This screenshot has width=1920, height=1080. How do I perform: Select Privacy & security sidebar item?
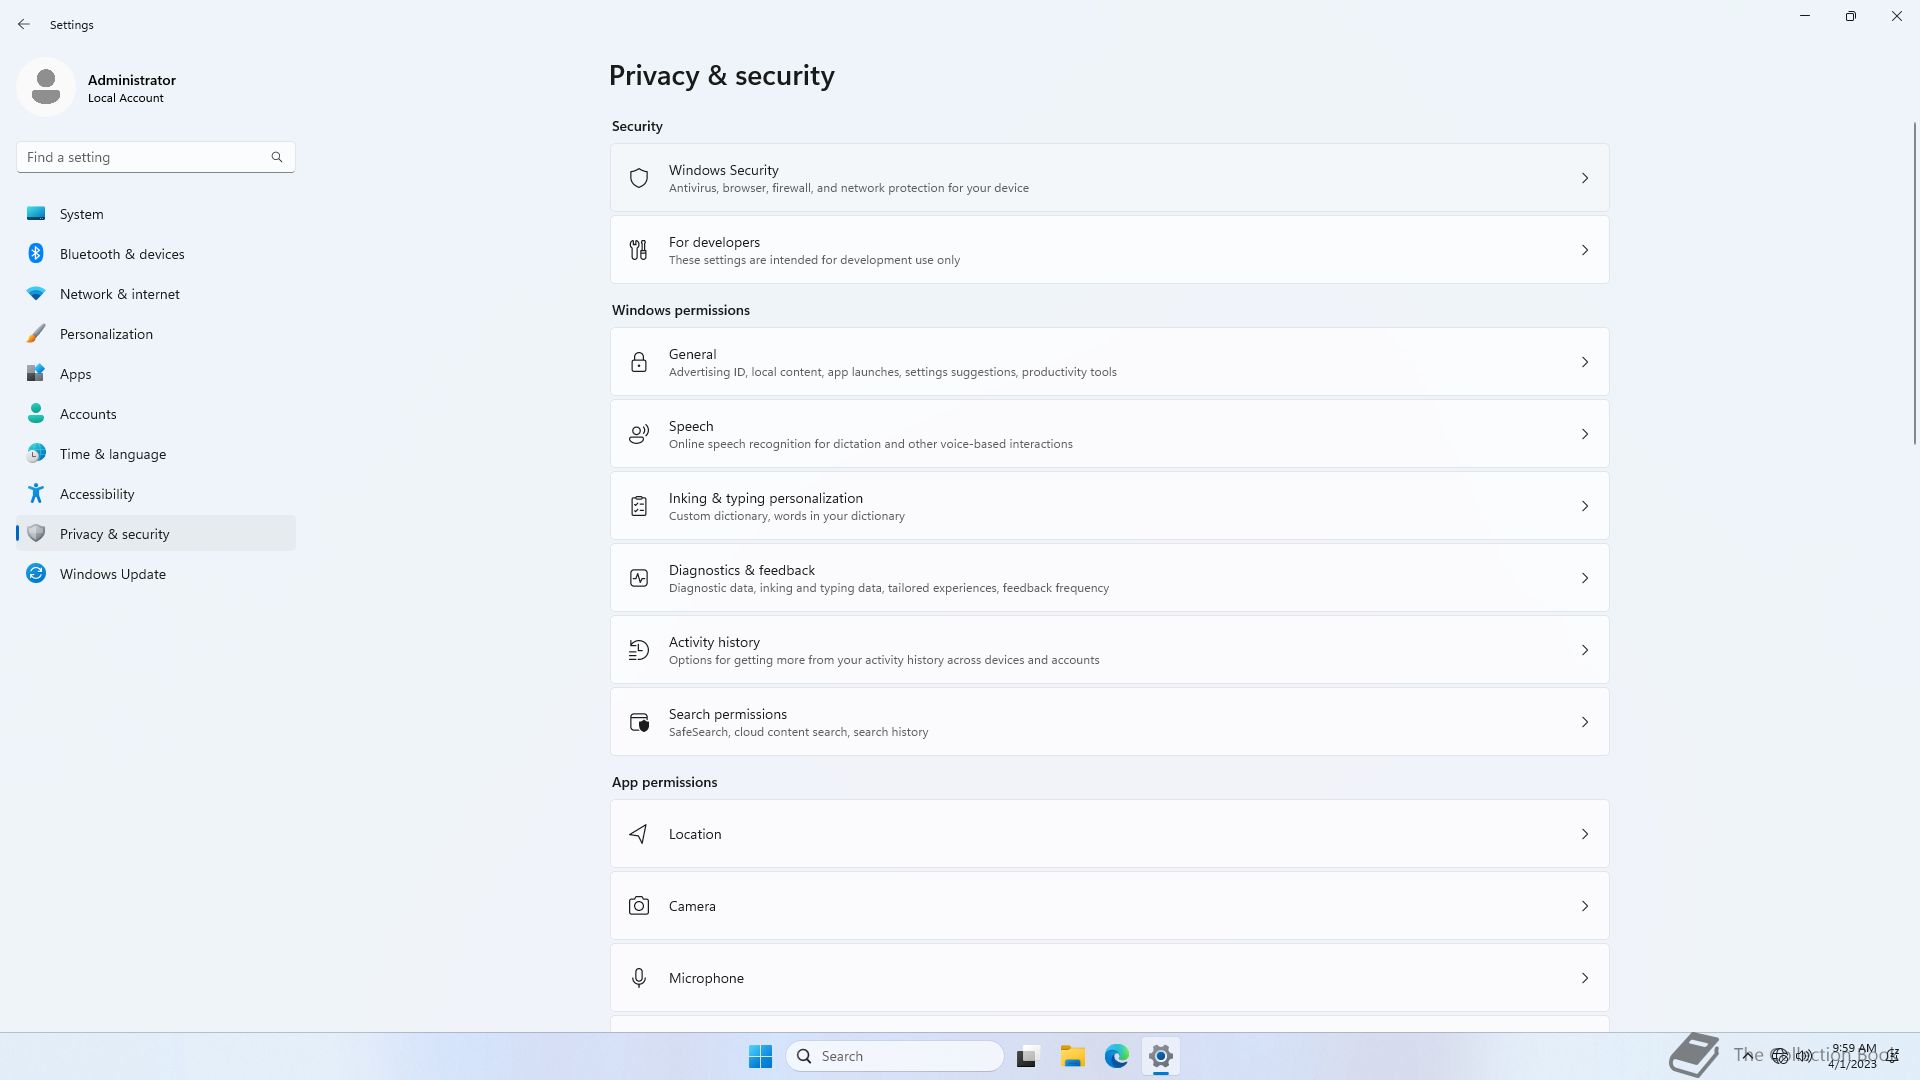pyautogui.click(x=156, y=534)
